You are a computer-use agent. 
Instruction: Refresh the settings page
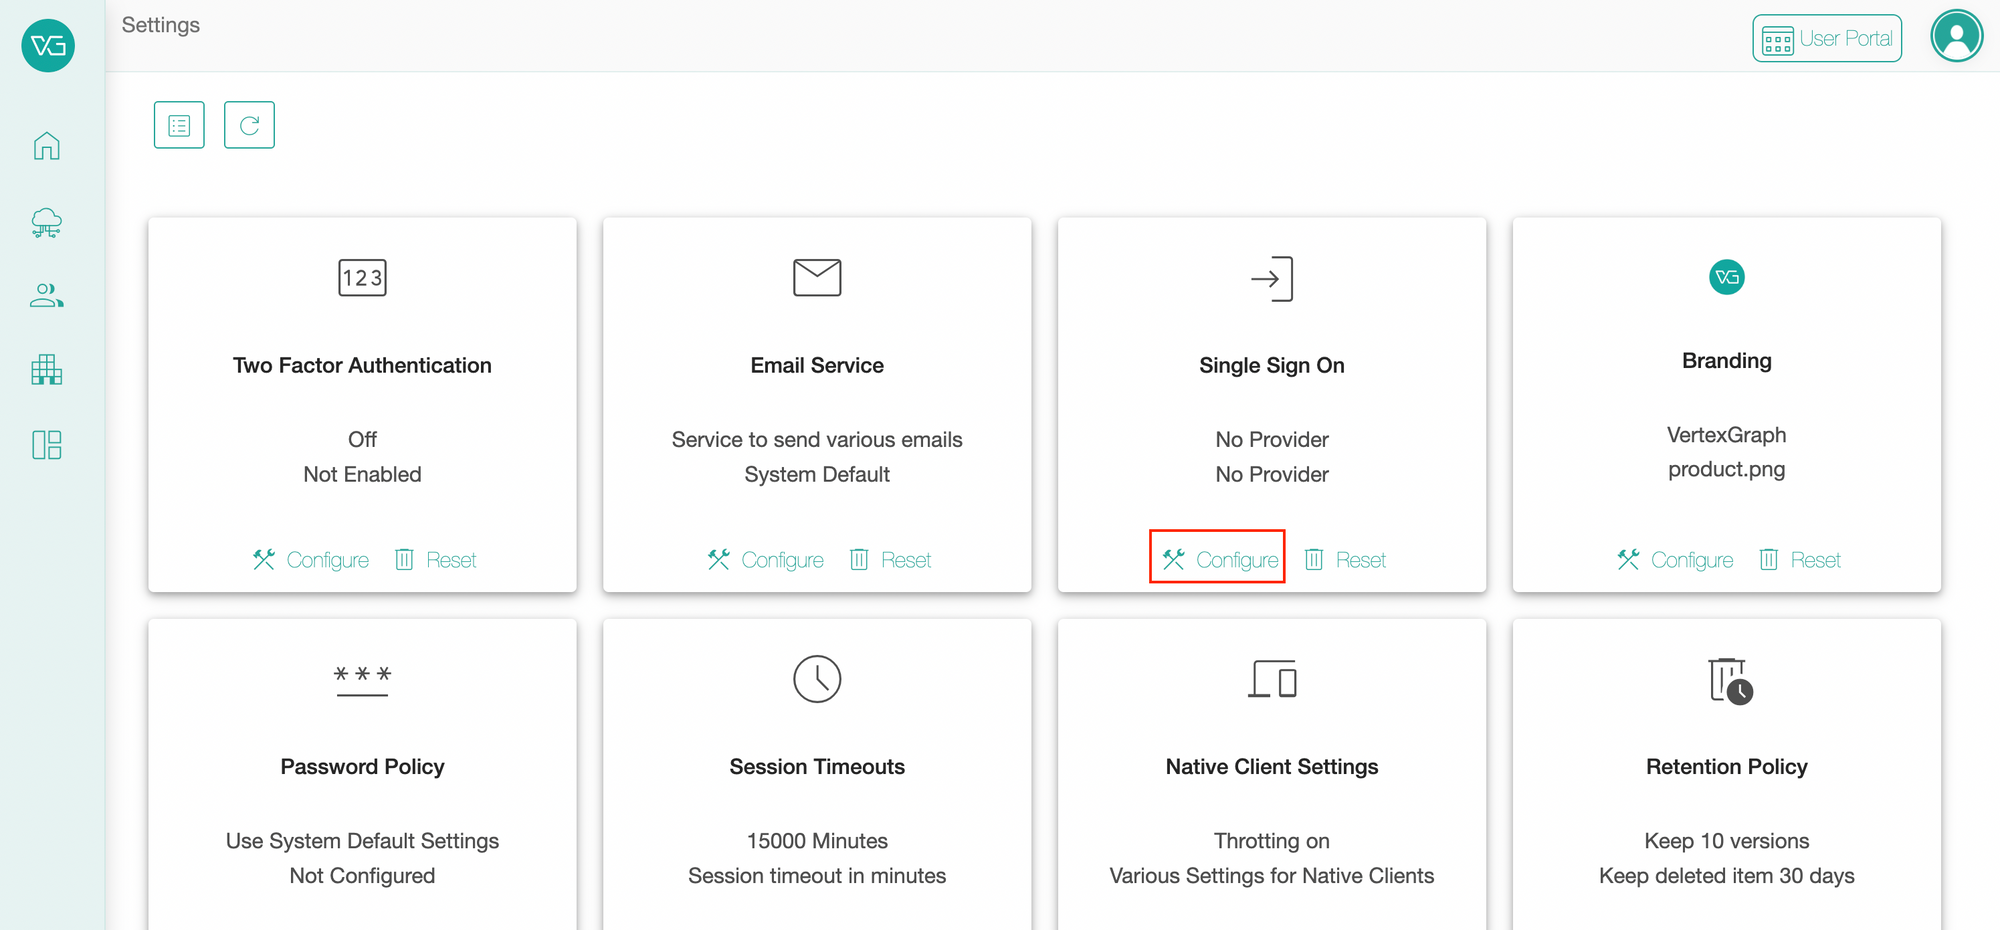[x=249, y=124]
